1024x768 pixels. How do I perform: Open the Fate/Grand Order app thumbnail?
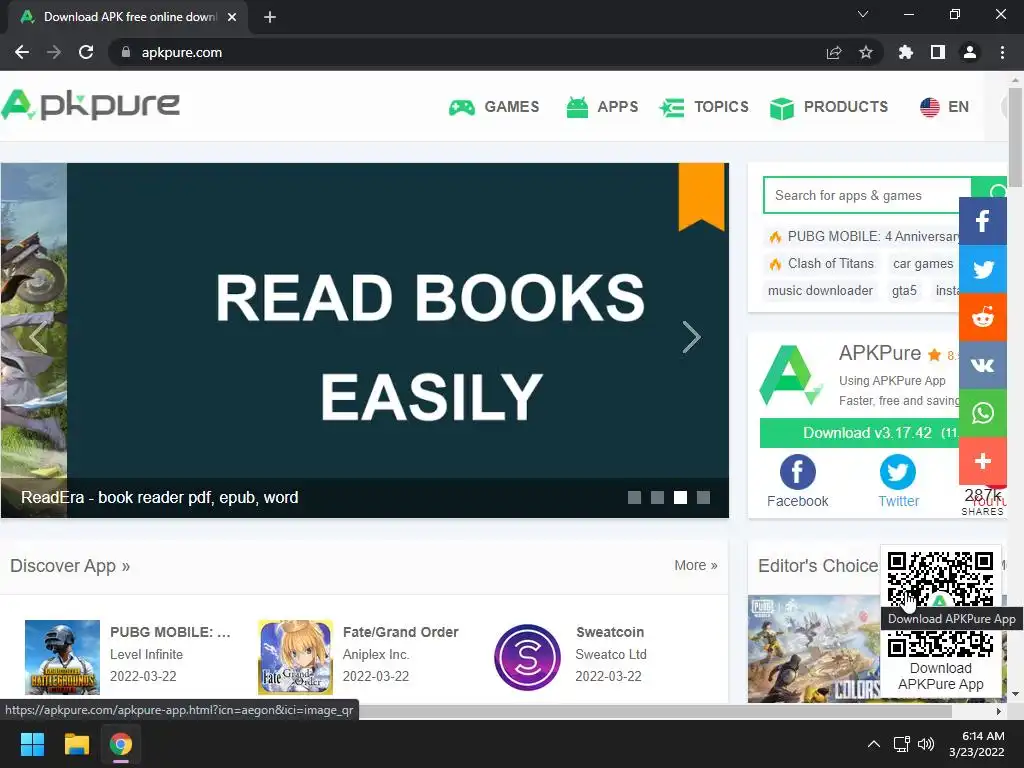coord(295,657)
